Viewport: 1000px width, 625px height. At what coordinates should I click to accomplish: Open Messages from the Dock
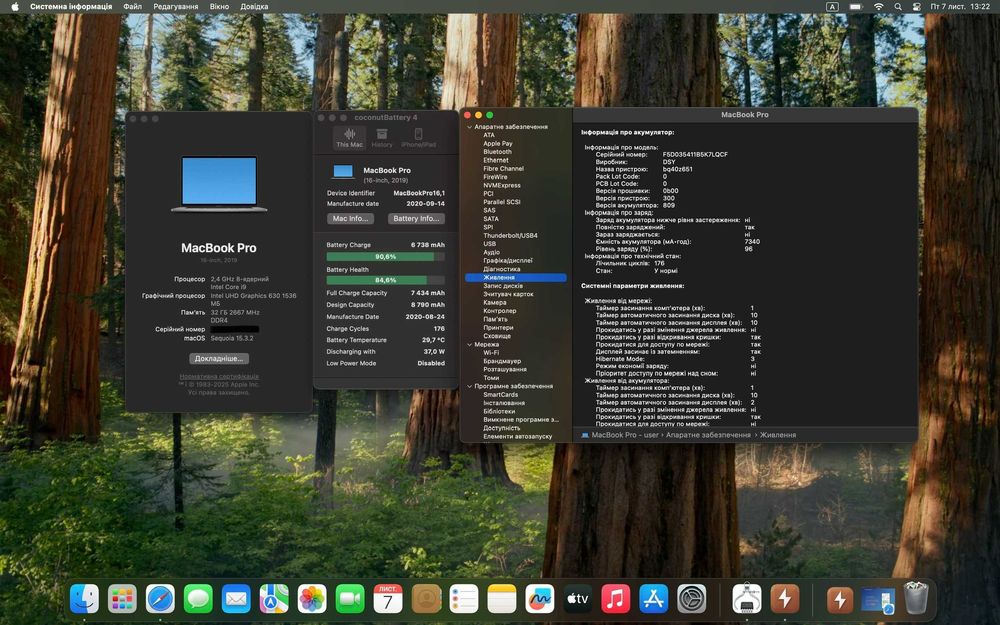point(198,599)
